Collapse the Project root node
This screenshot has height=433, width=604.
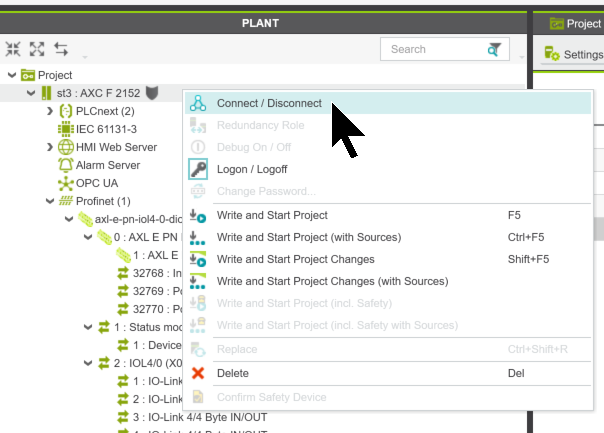pos(11,75)
